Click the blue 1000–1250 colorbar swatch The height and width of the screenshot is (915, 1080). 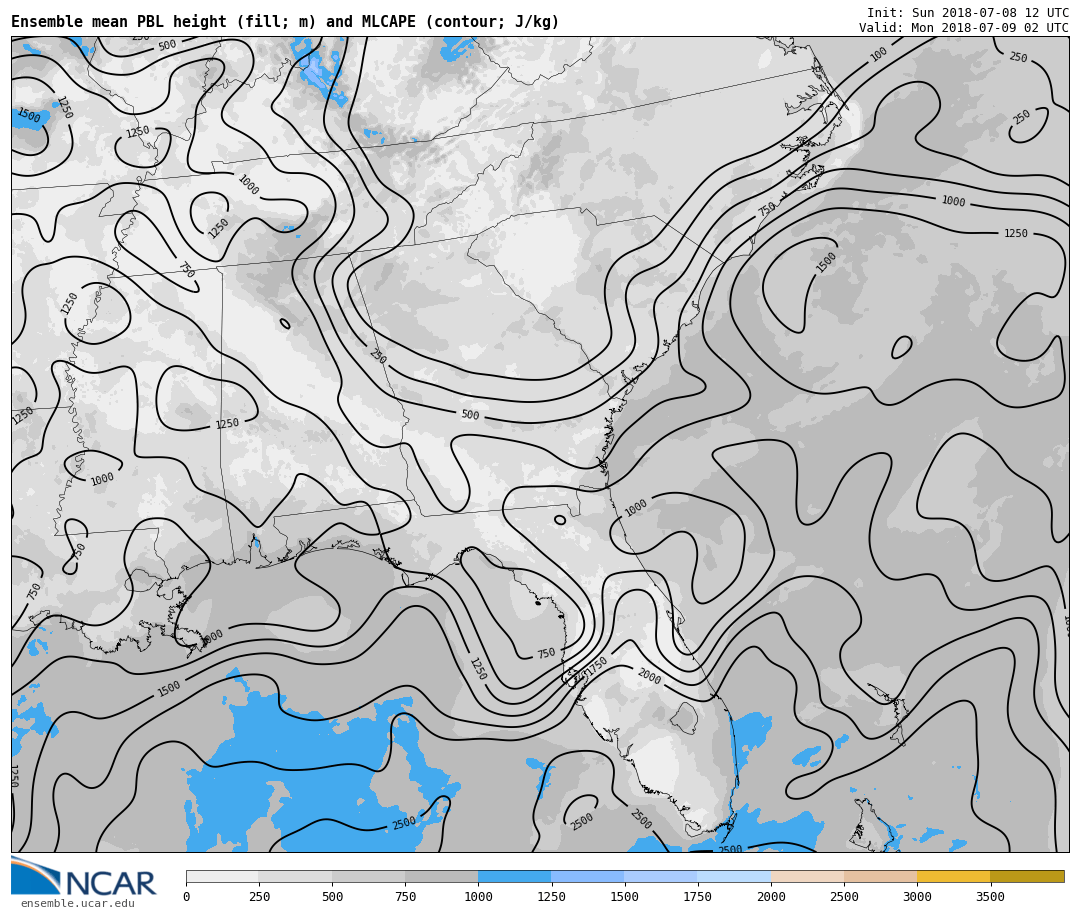coord(514,876)
